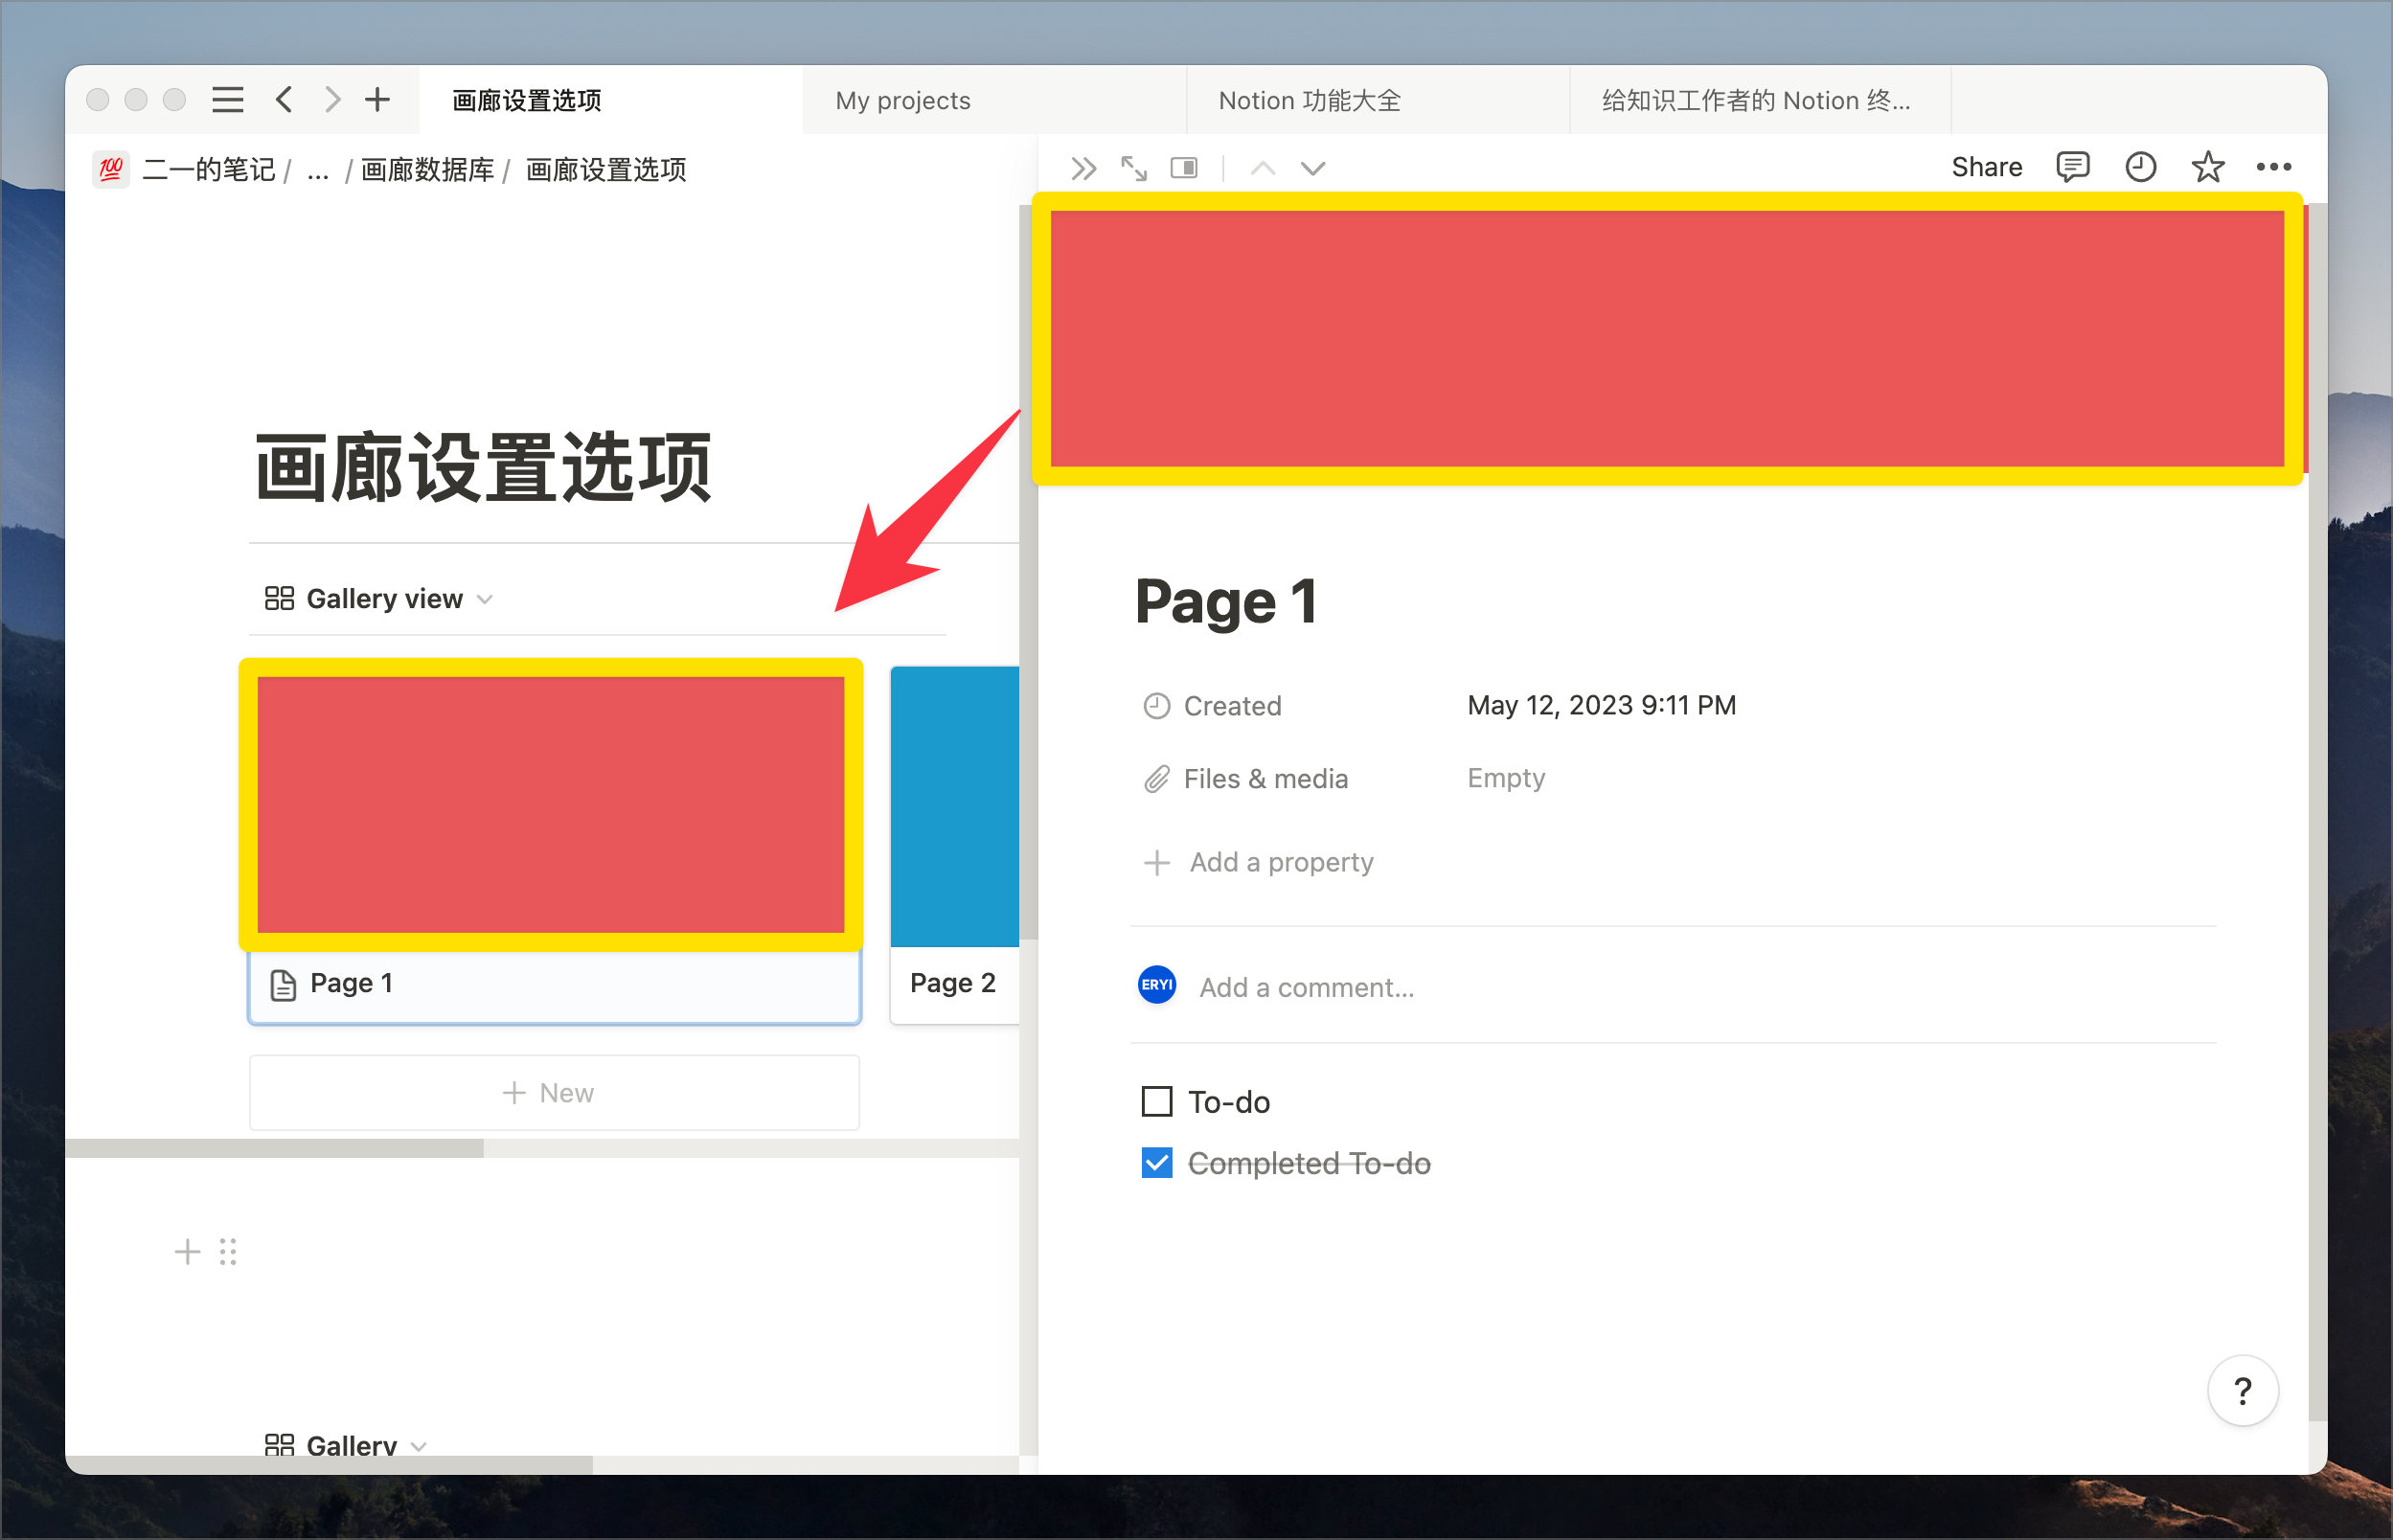
Task: Open Page 1 in full page
Action: coord(1134,168)
